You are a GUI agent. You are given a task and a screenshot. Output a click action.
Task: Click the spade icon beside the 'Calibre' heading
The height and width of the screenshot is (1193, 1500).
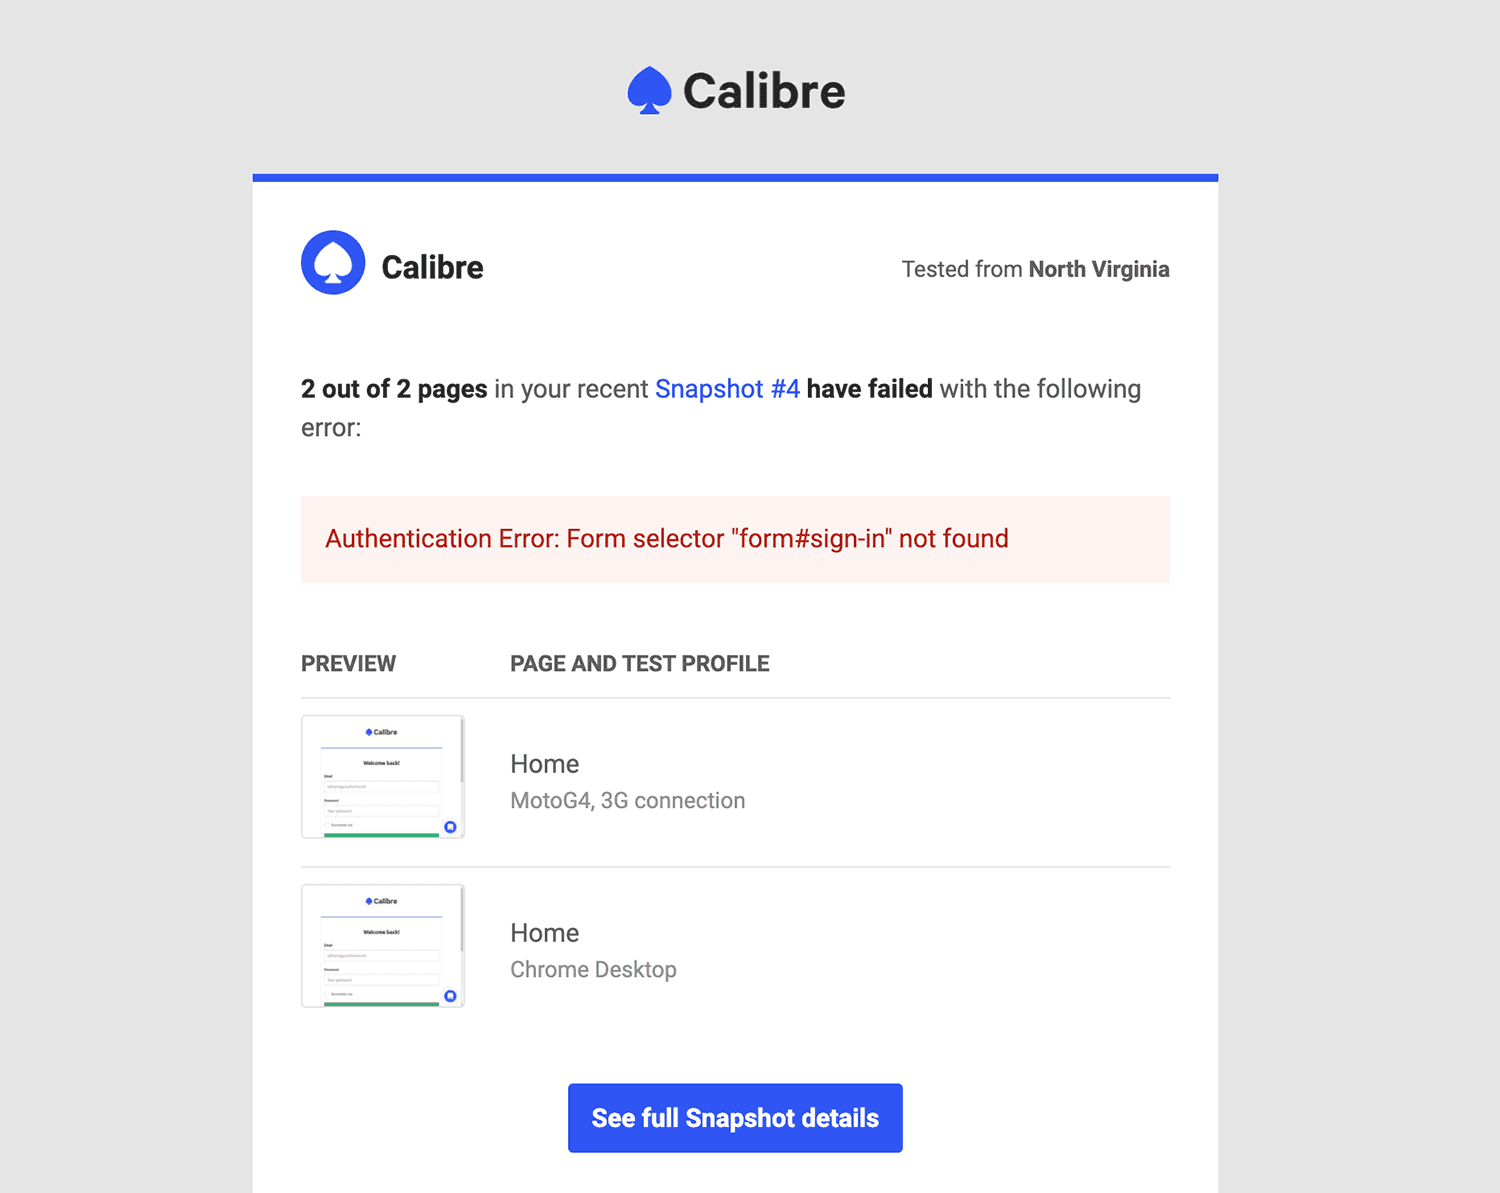point(333,262)
